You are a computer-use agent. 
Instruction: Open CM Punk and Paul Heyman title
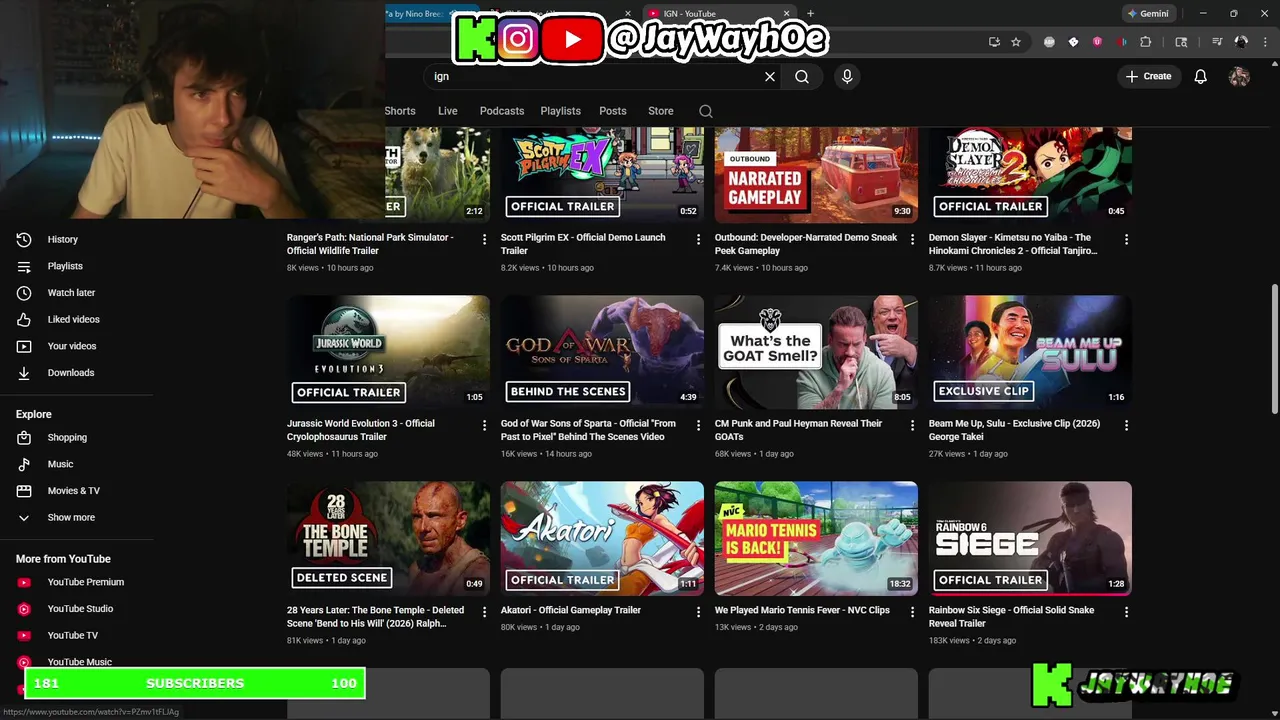click(798, 430)
